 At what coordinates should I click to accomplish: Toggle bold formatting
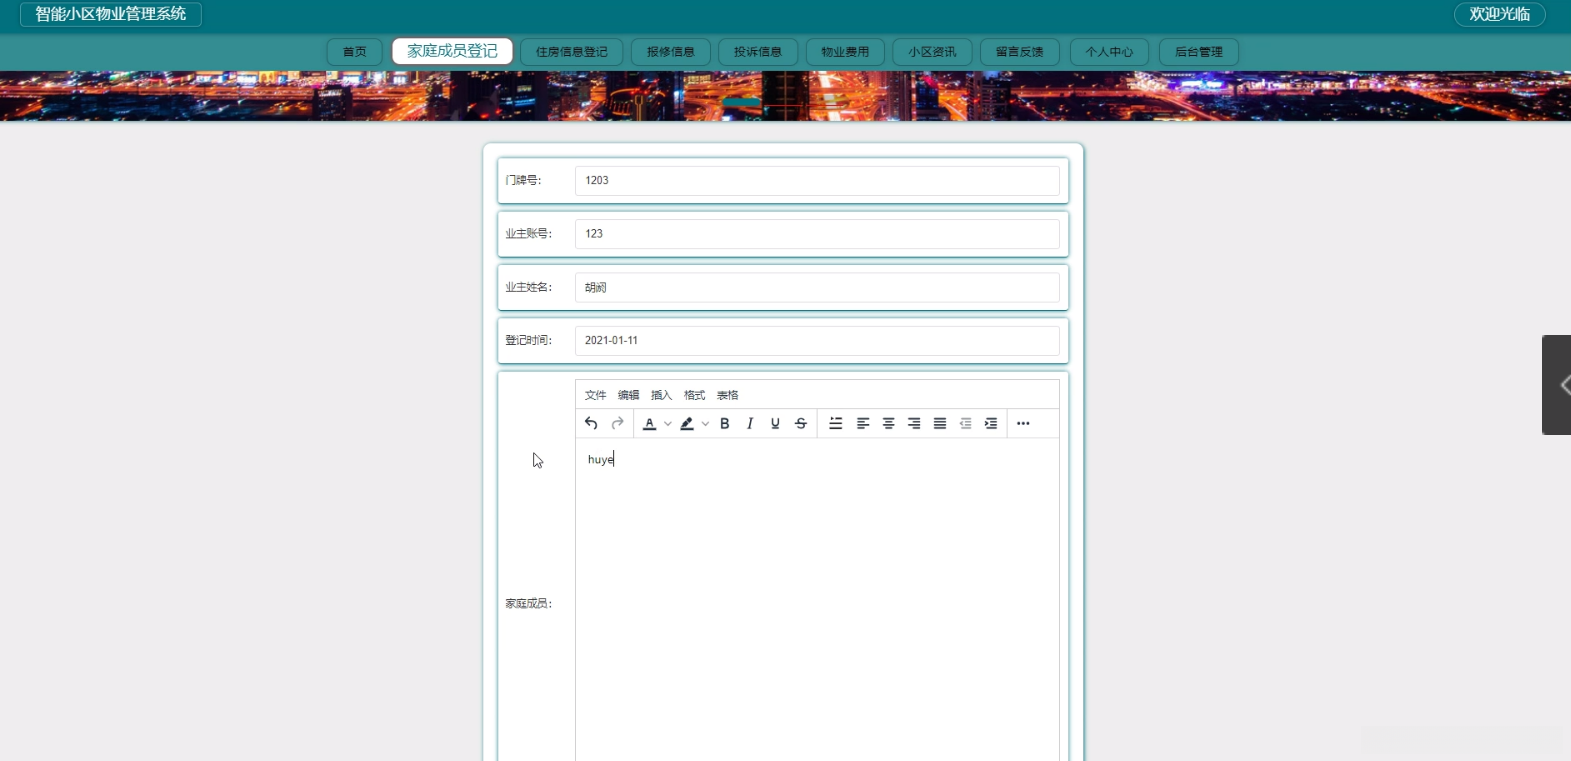tap(725, 423)
